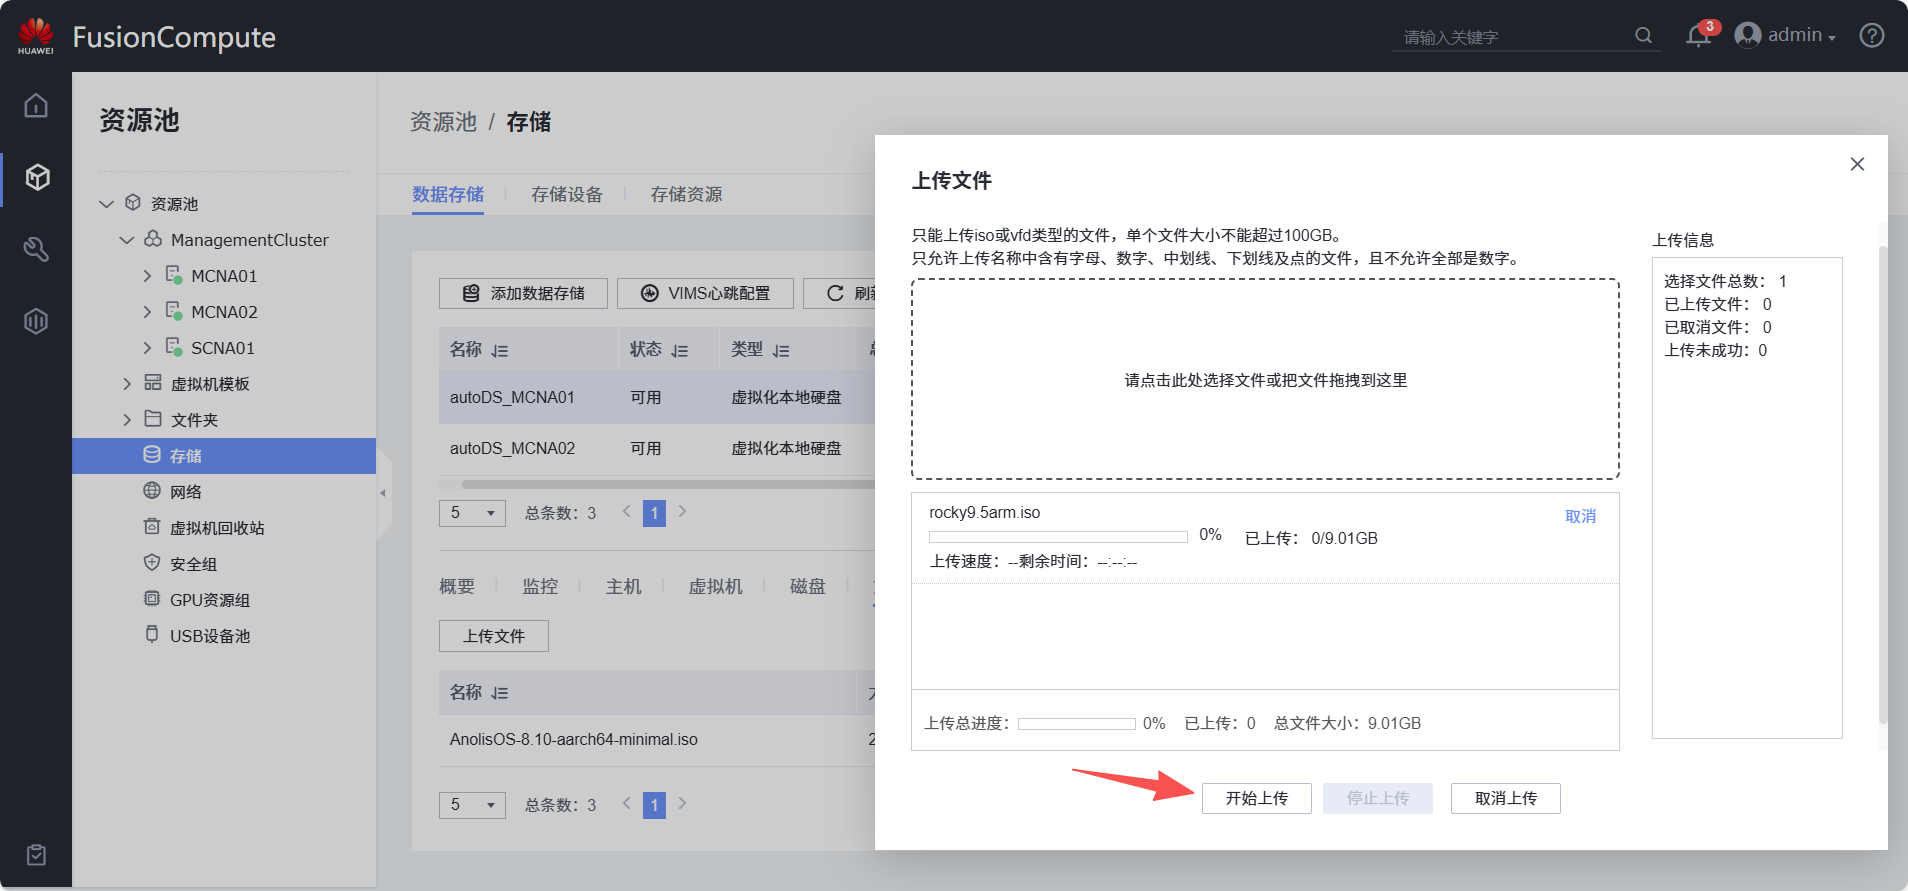The height and width of the screenshot is (891, 1908).
Task: Open the 主机 detail tab
Action: [623, 586]
